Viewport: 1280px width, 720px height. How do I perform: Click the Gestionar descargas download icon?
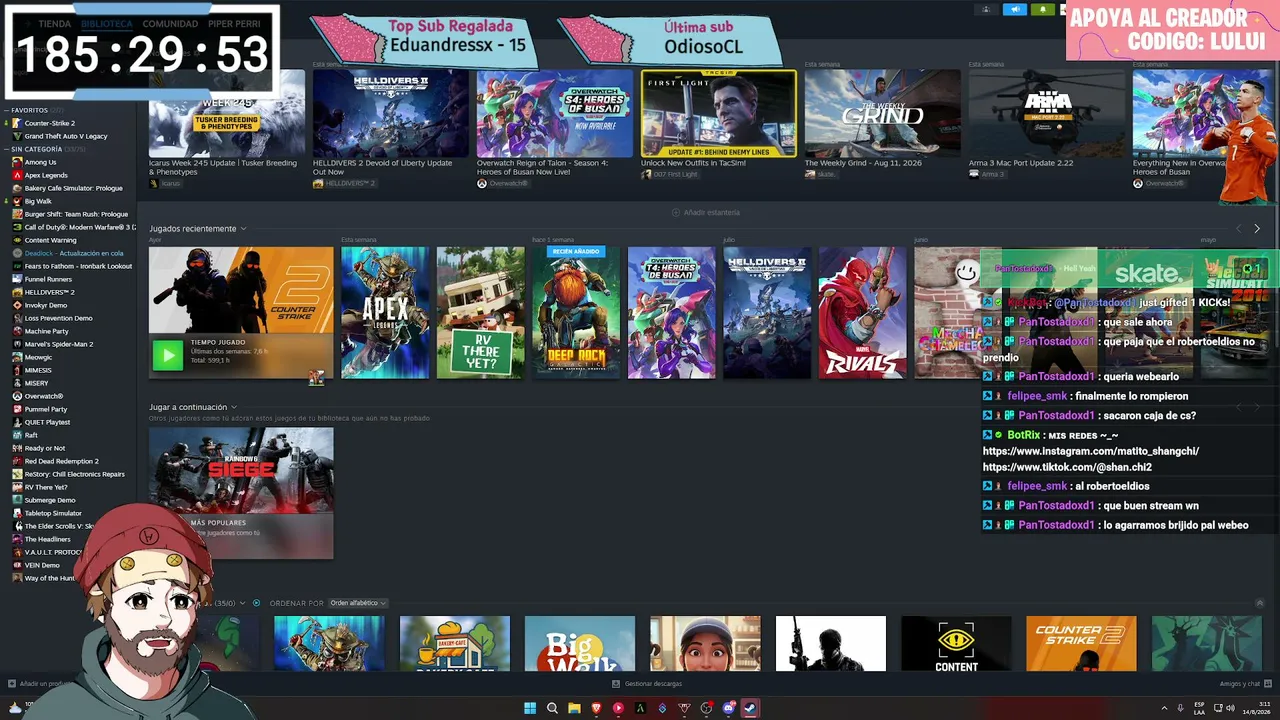tap(615, 684)
